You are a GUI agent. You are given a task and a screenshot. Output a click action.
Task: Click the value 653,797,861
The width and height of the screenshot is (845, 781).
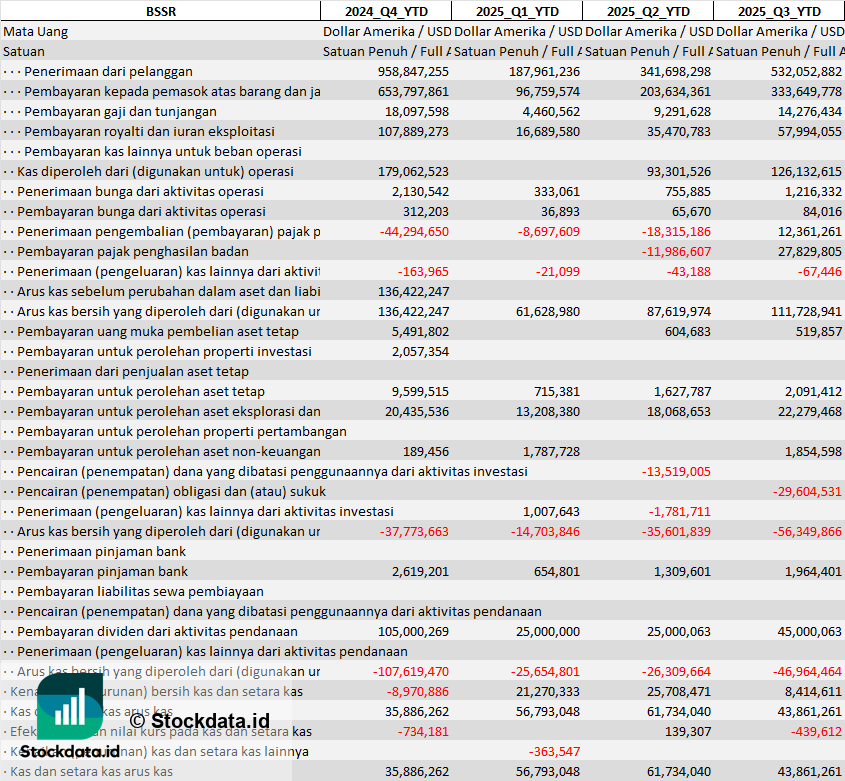[413, 91]
